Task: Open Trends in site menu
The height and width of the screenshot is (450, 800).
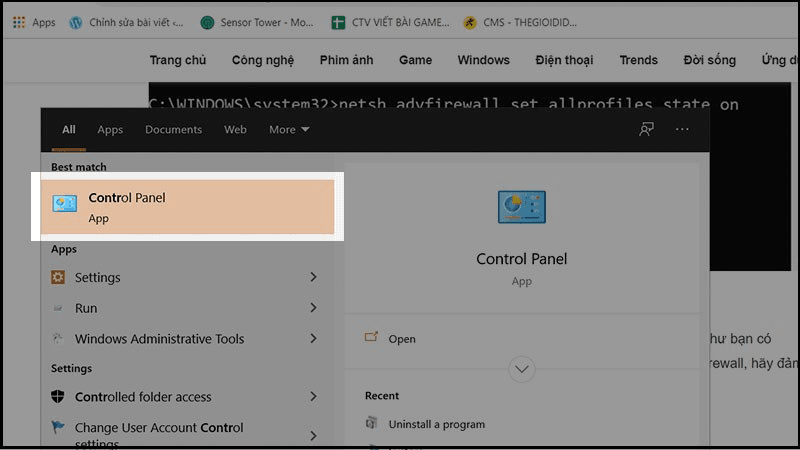Action: 638,60
